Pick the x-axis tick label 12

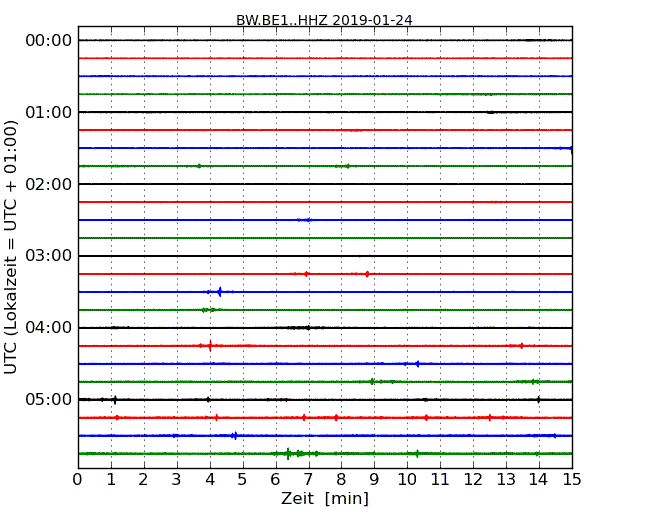pyautogui.click(x=473, y=480)
